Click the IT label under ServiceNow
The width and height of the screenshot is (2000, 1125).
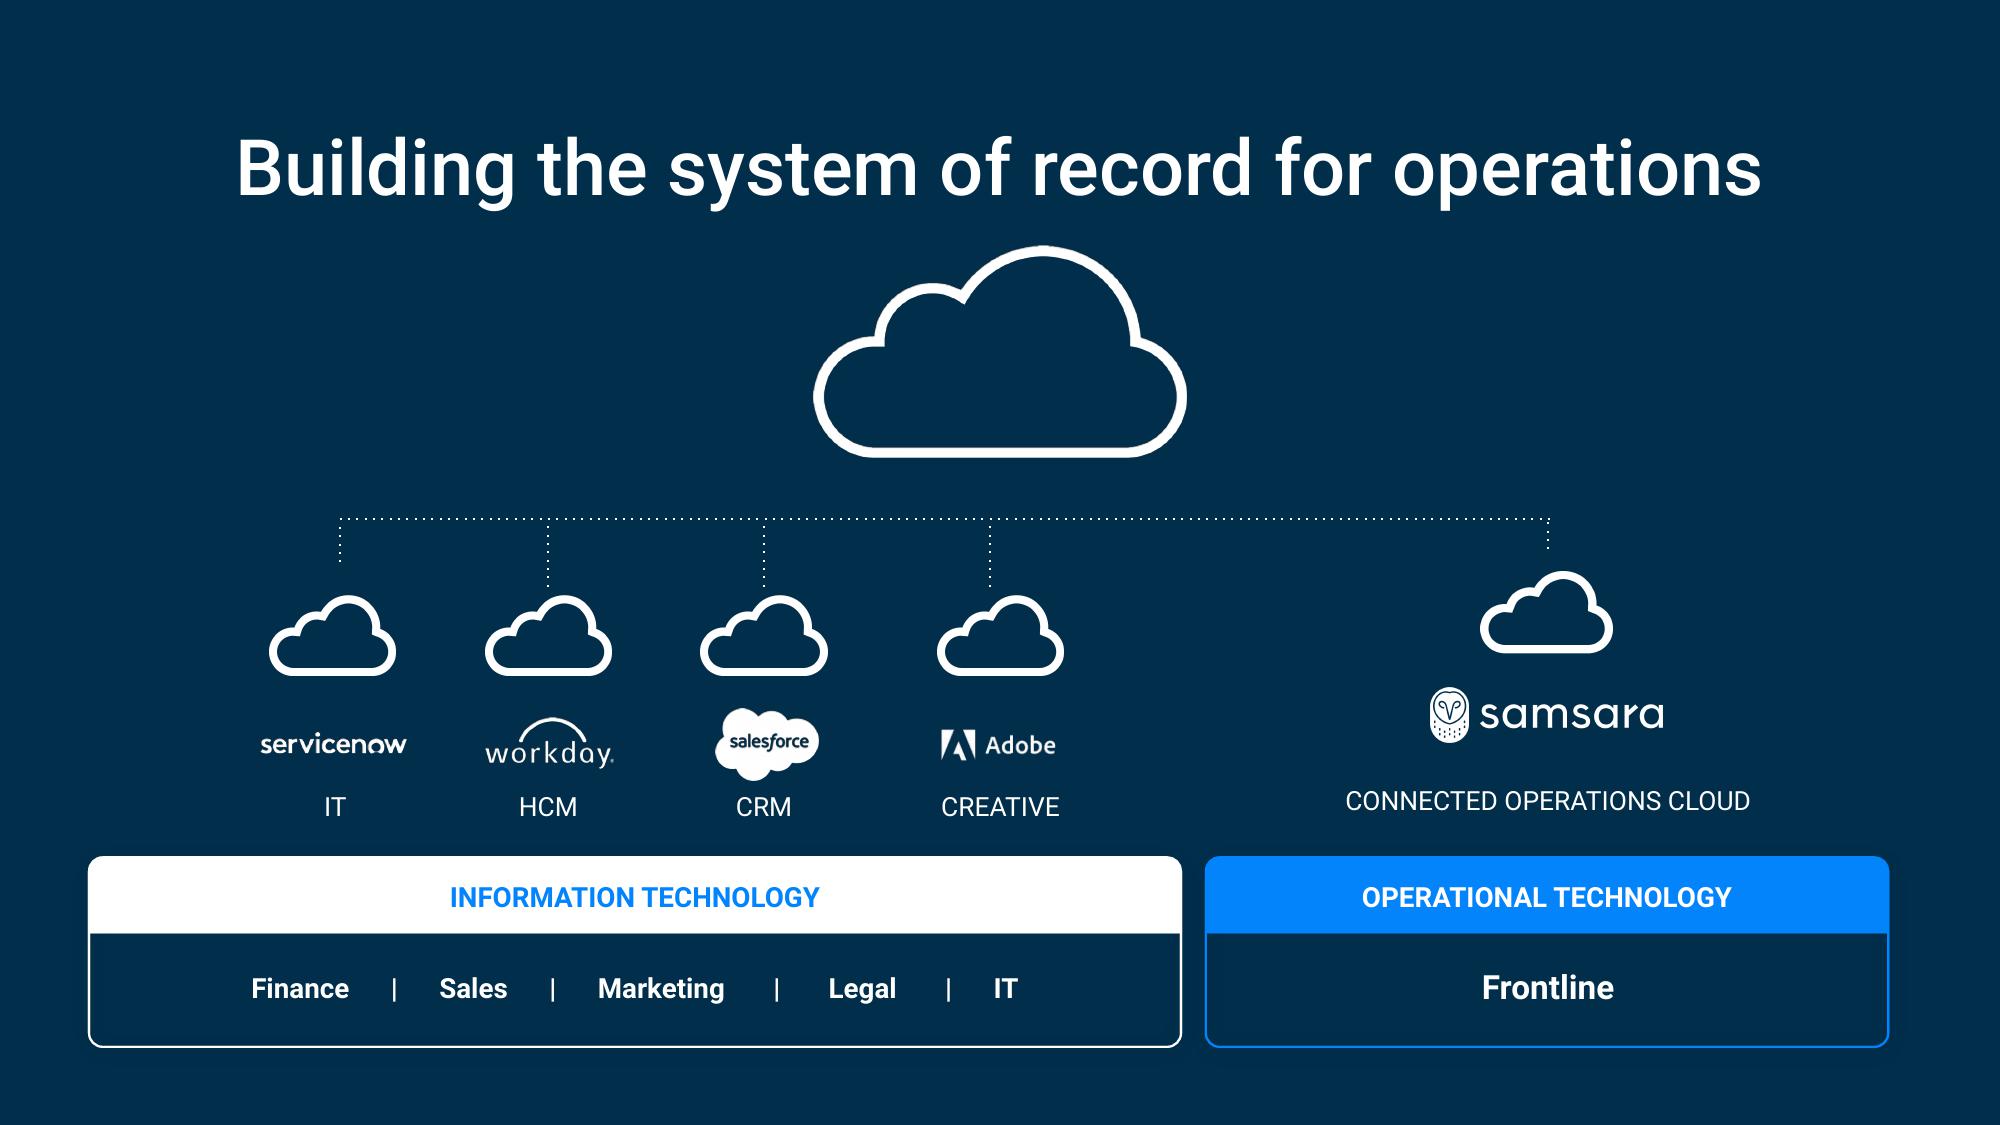click(x=335, y=807)
